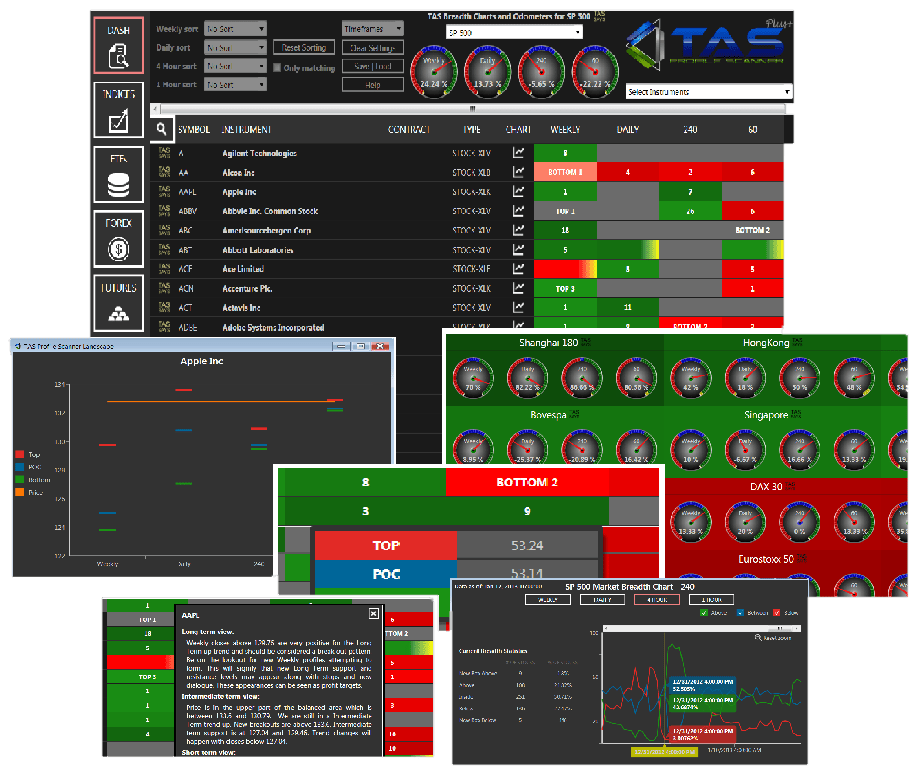Select the Agilent Technologies instrument name
The height and width of the screenshot is (779, 918).
259,153
